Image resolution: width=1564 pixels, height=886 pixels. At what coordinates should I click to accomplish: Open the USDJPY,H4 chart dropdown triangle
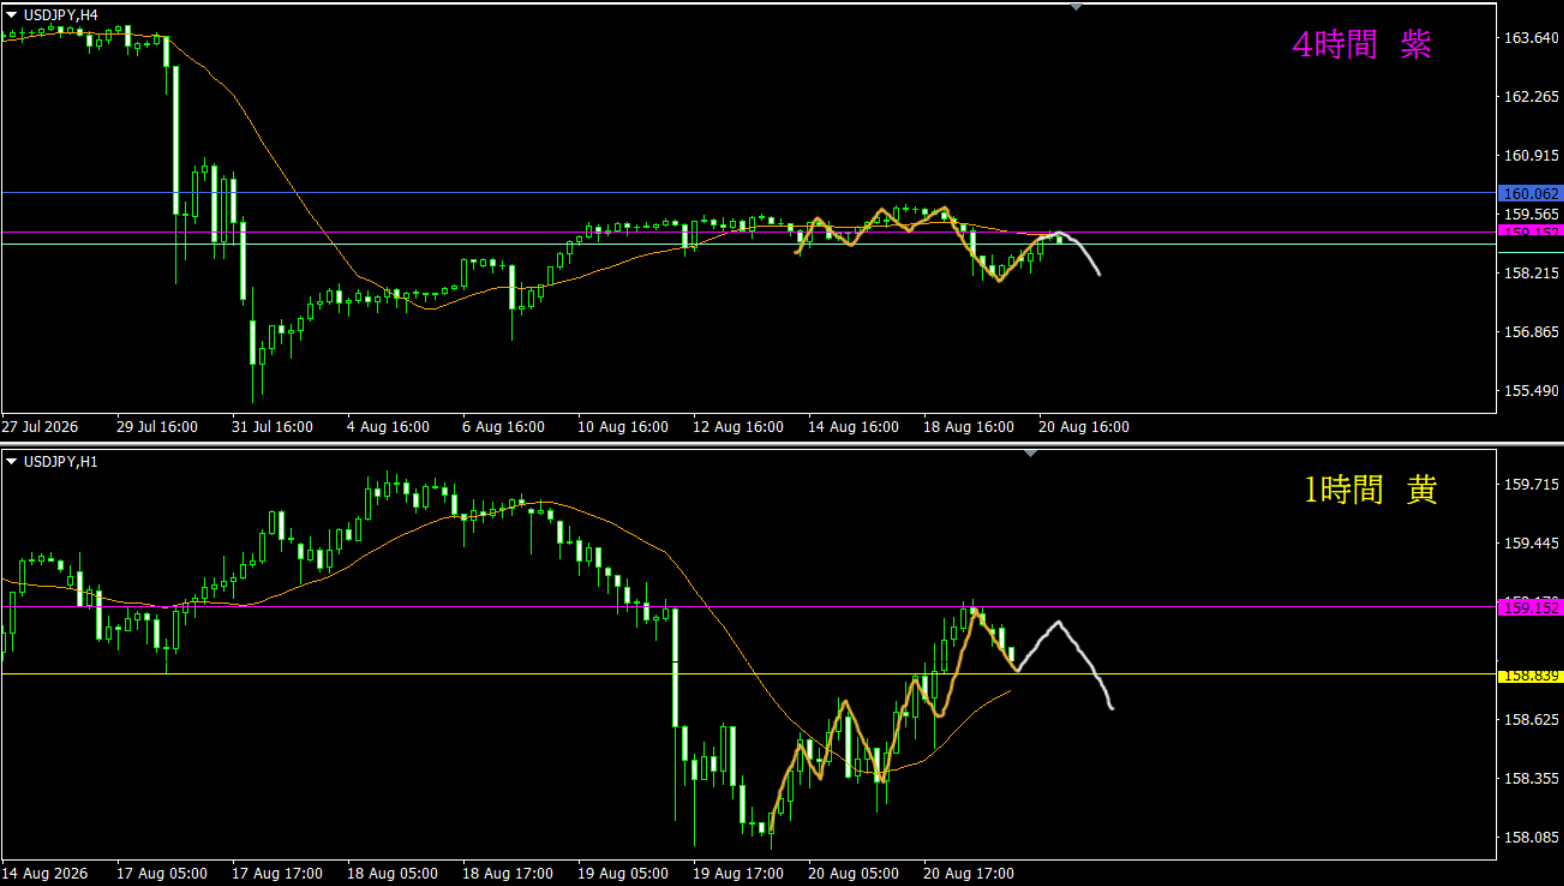click(x=12, y=15)
